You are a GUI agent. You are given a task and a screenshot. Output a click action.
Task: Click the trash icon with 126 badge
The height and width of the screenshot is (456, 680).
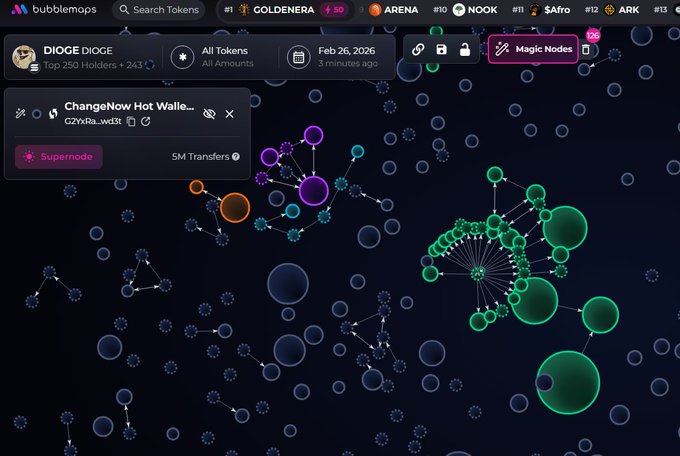tap(586, 49)
